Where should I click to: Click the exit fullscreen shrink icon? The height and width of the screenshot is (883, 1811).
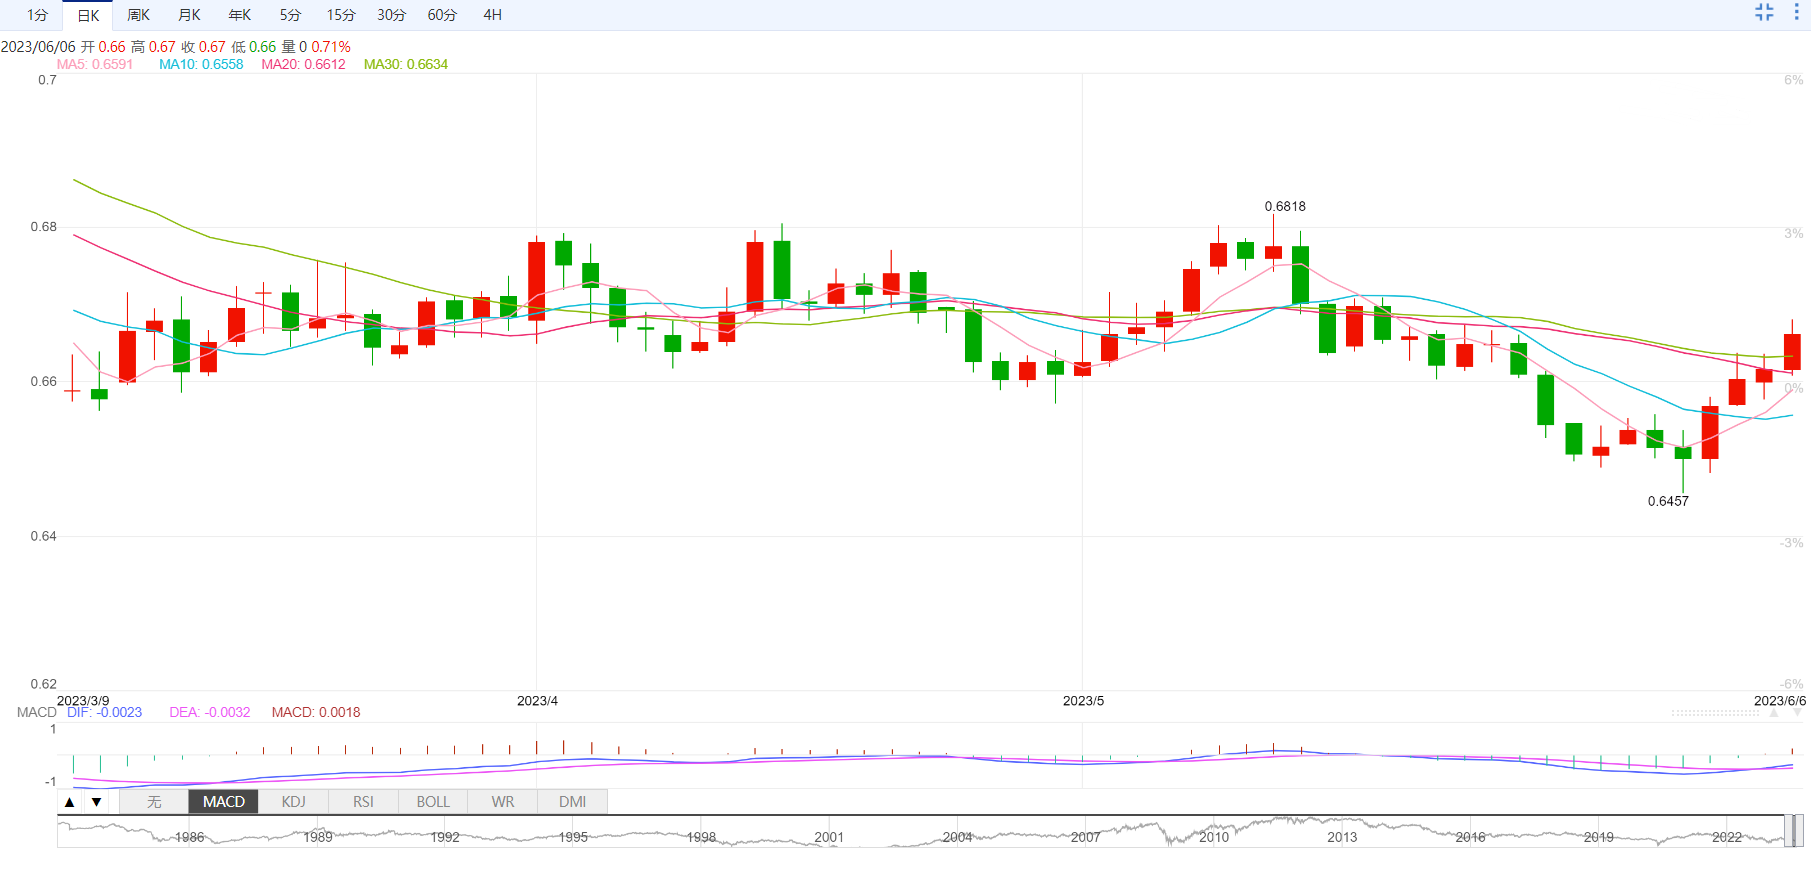coord(1764,12)
